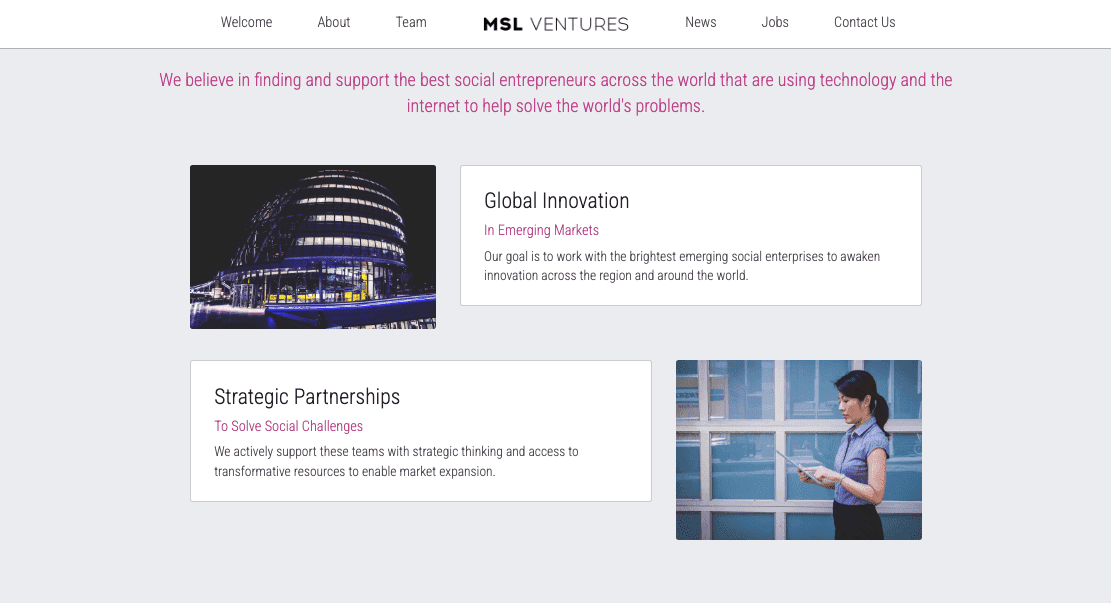Open the About page

pyautogui.click(x=333, y=22)
